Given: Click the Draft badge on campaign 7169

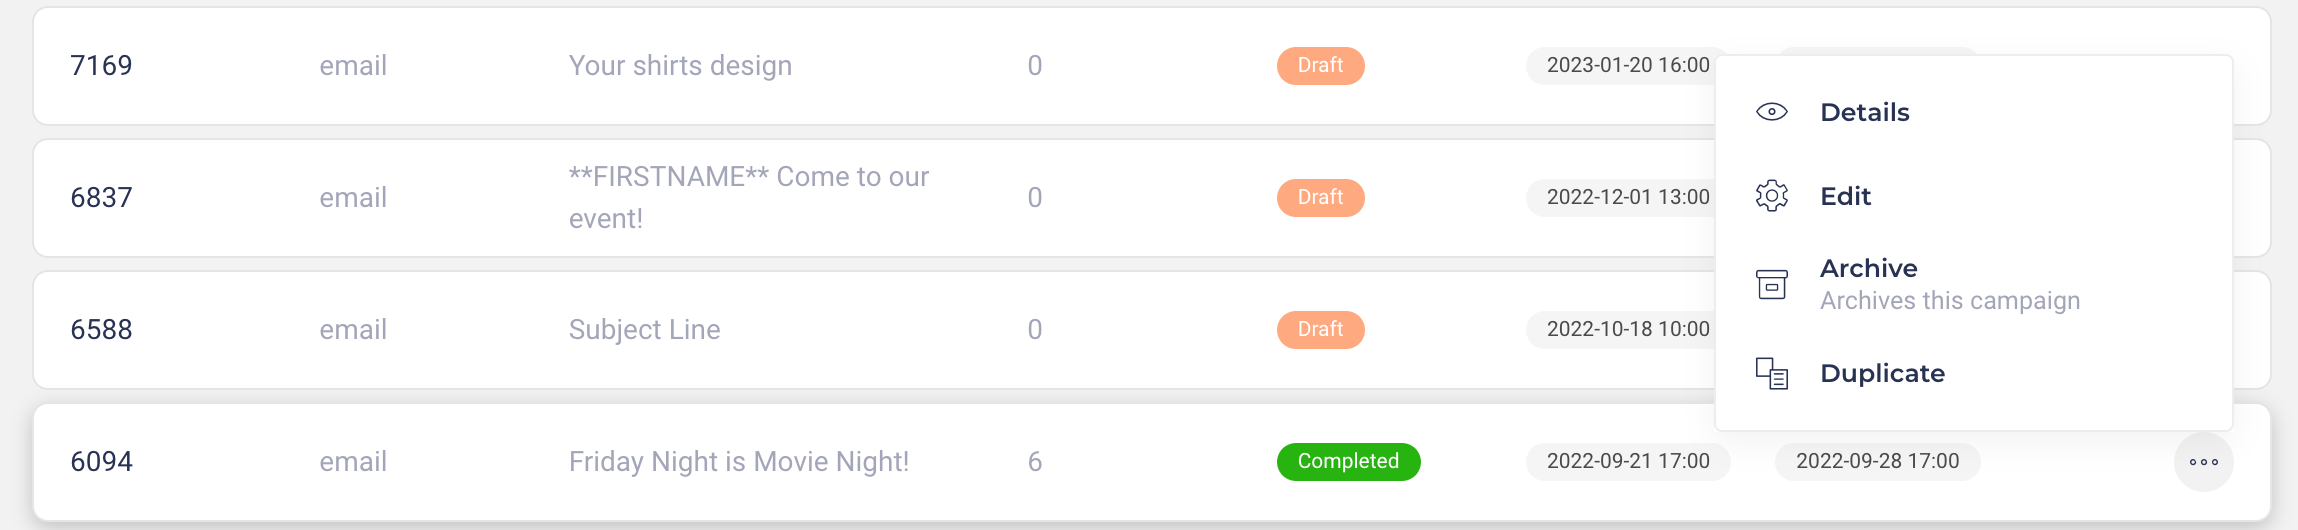Looking at the screenshot, I should pos(1320,66).
